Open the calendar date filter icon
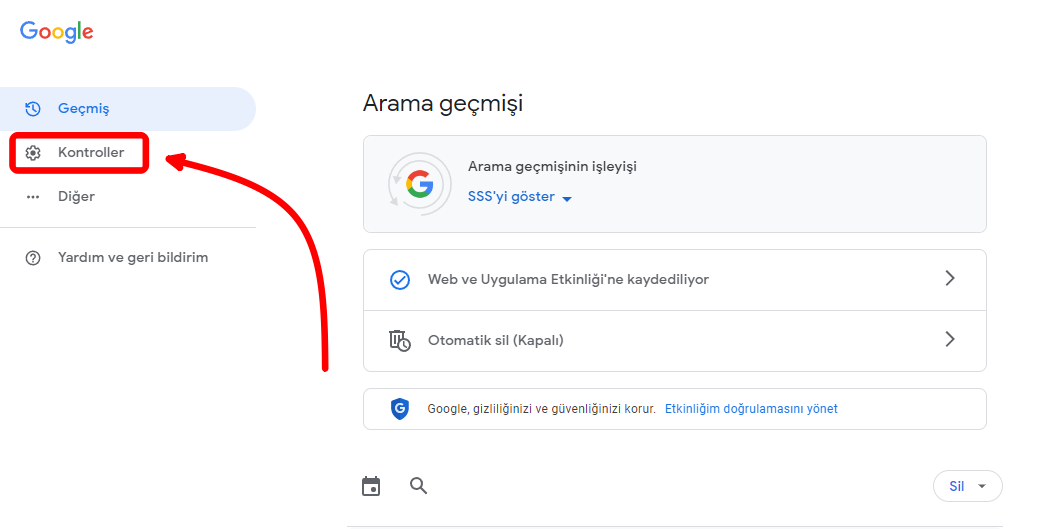The height and width of the screenshot is (529, 1052). pyautogui.click(x=371, y=486)
